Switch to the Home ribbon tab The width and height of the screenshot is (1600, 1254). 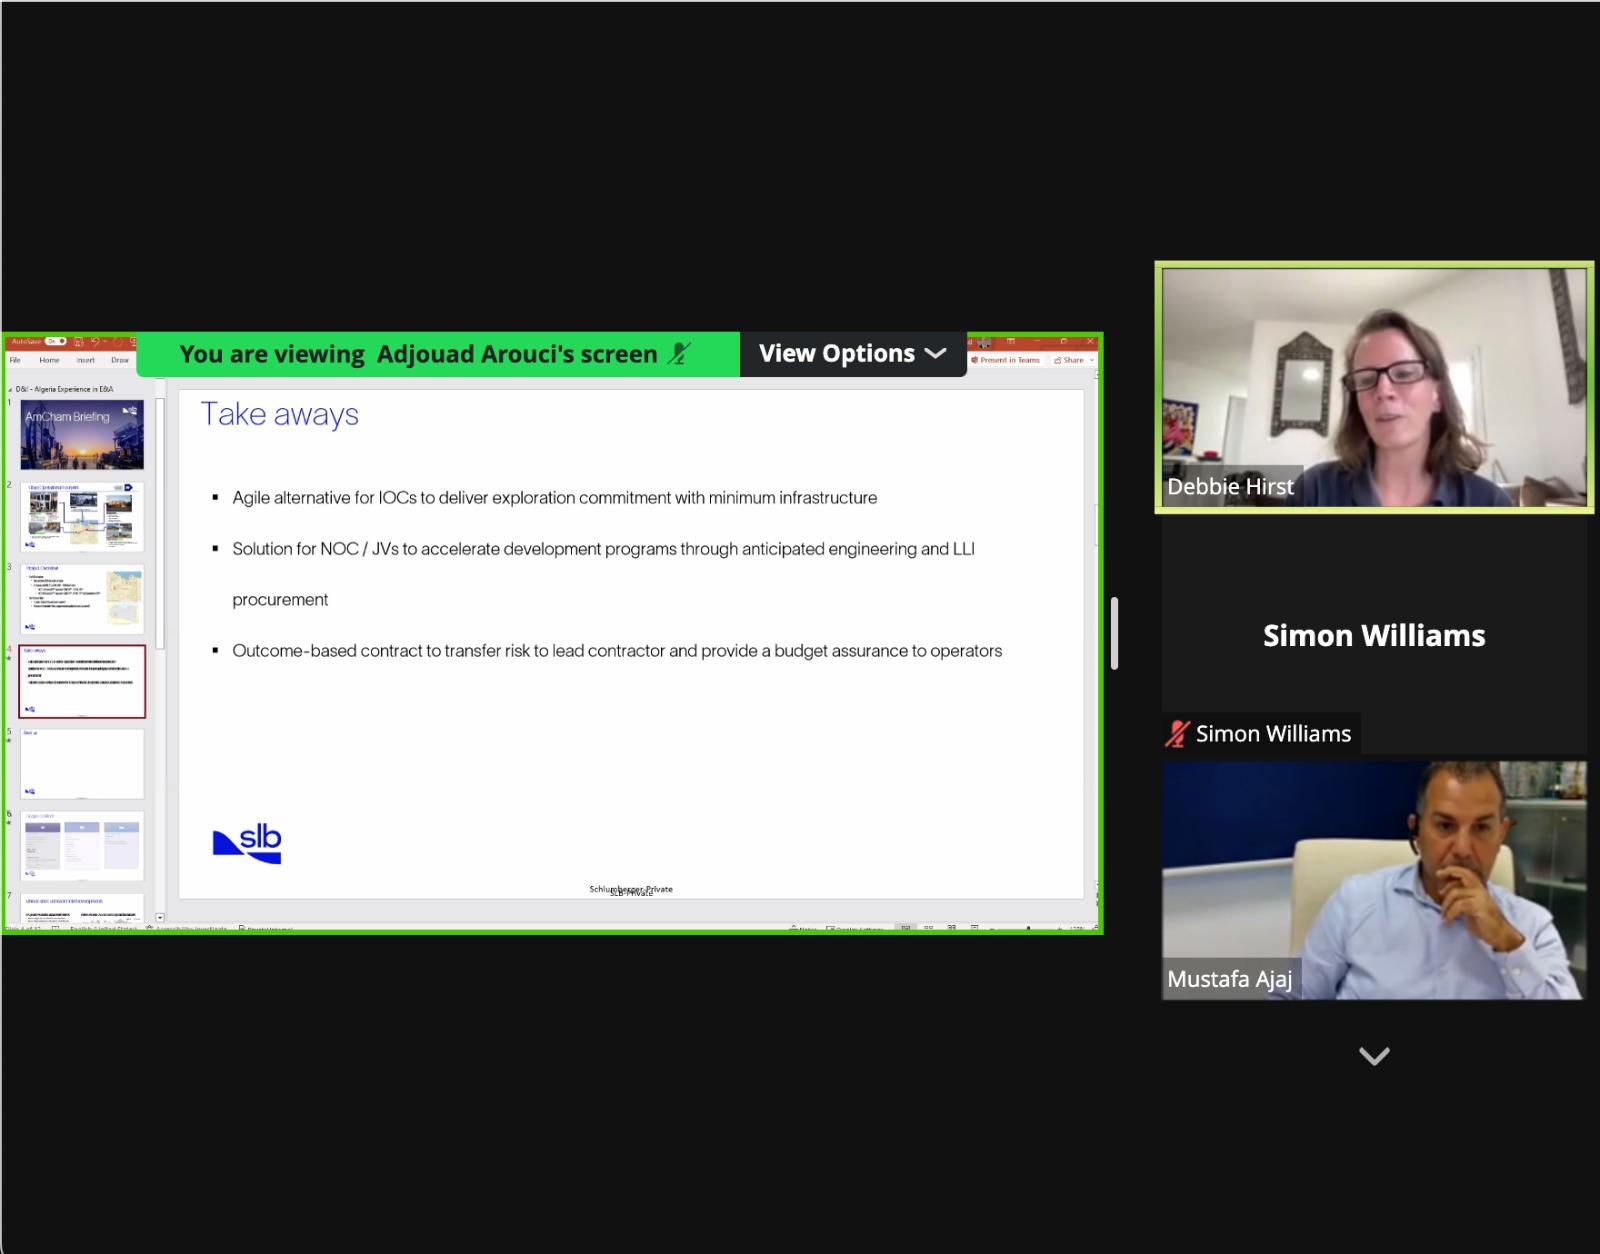point(49,360)
